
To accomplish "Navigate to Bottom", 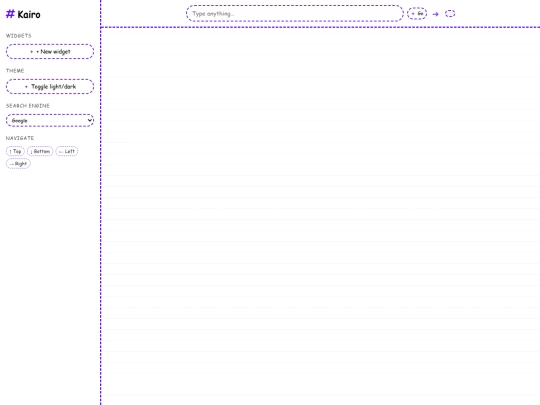I will pos(40,151).
